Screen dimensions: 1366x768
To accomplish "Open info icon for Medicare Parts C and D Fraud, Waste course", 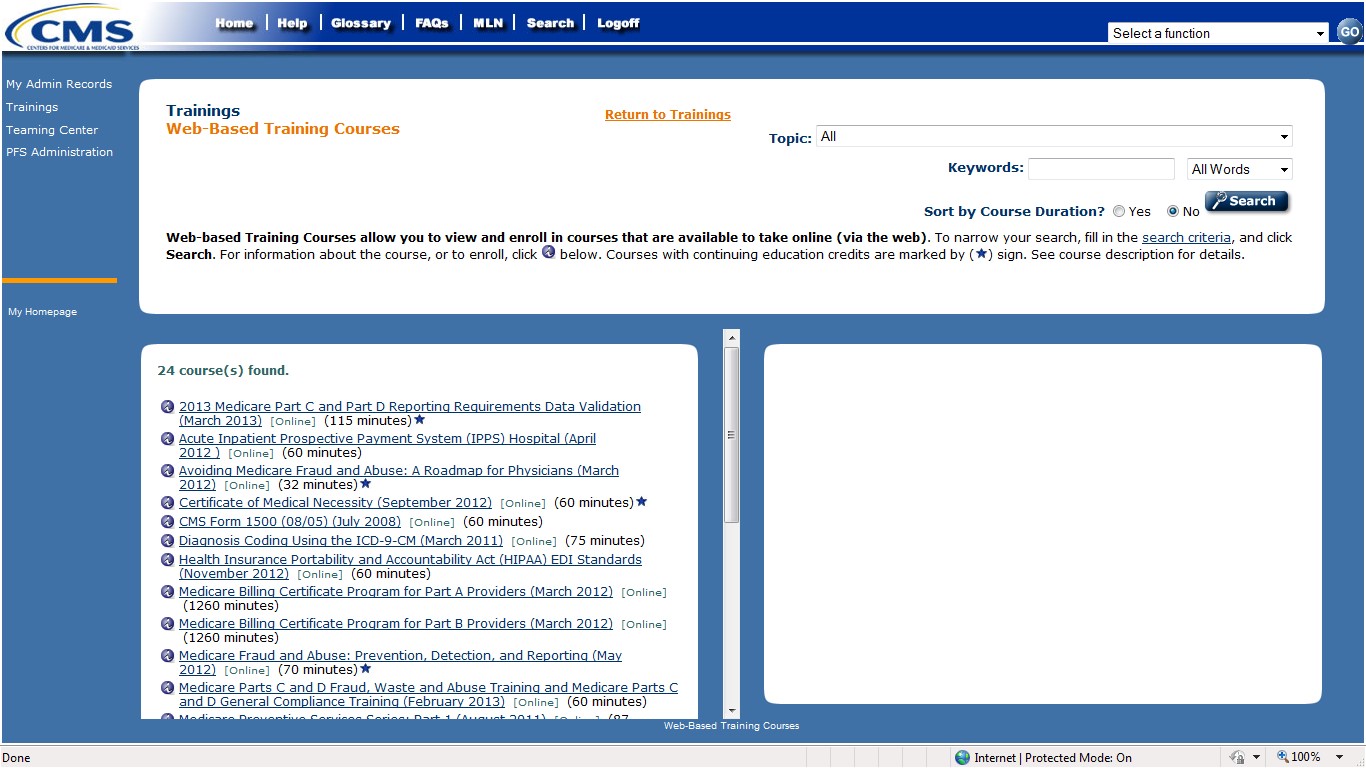I will (167, 688).
